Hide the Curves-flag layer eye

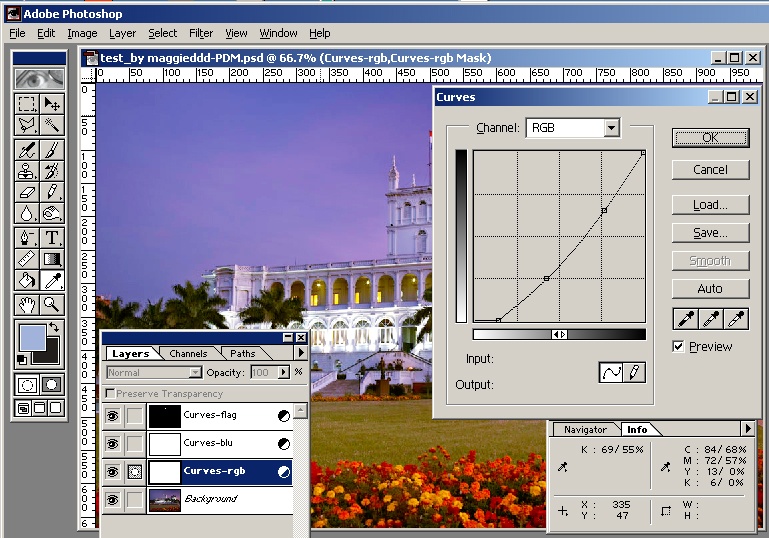click(x=113, y=416)
